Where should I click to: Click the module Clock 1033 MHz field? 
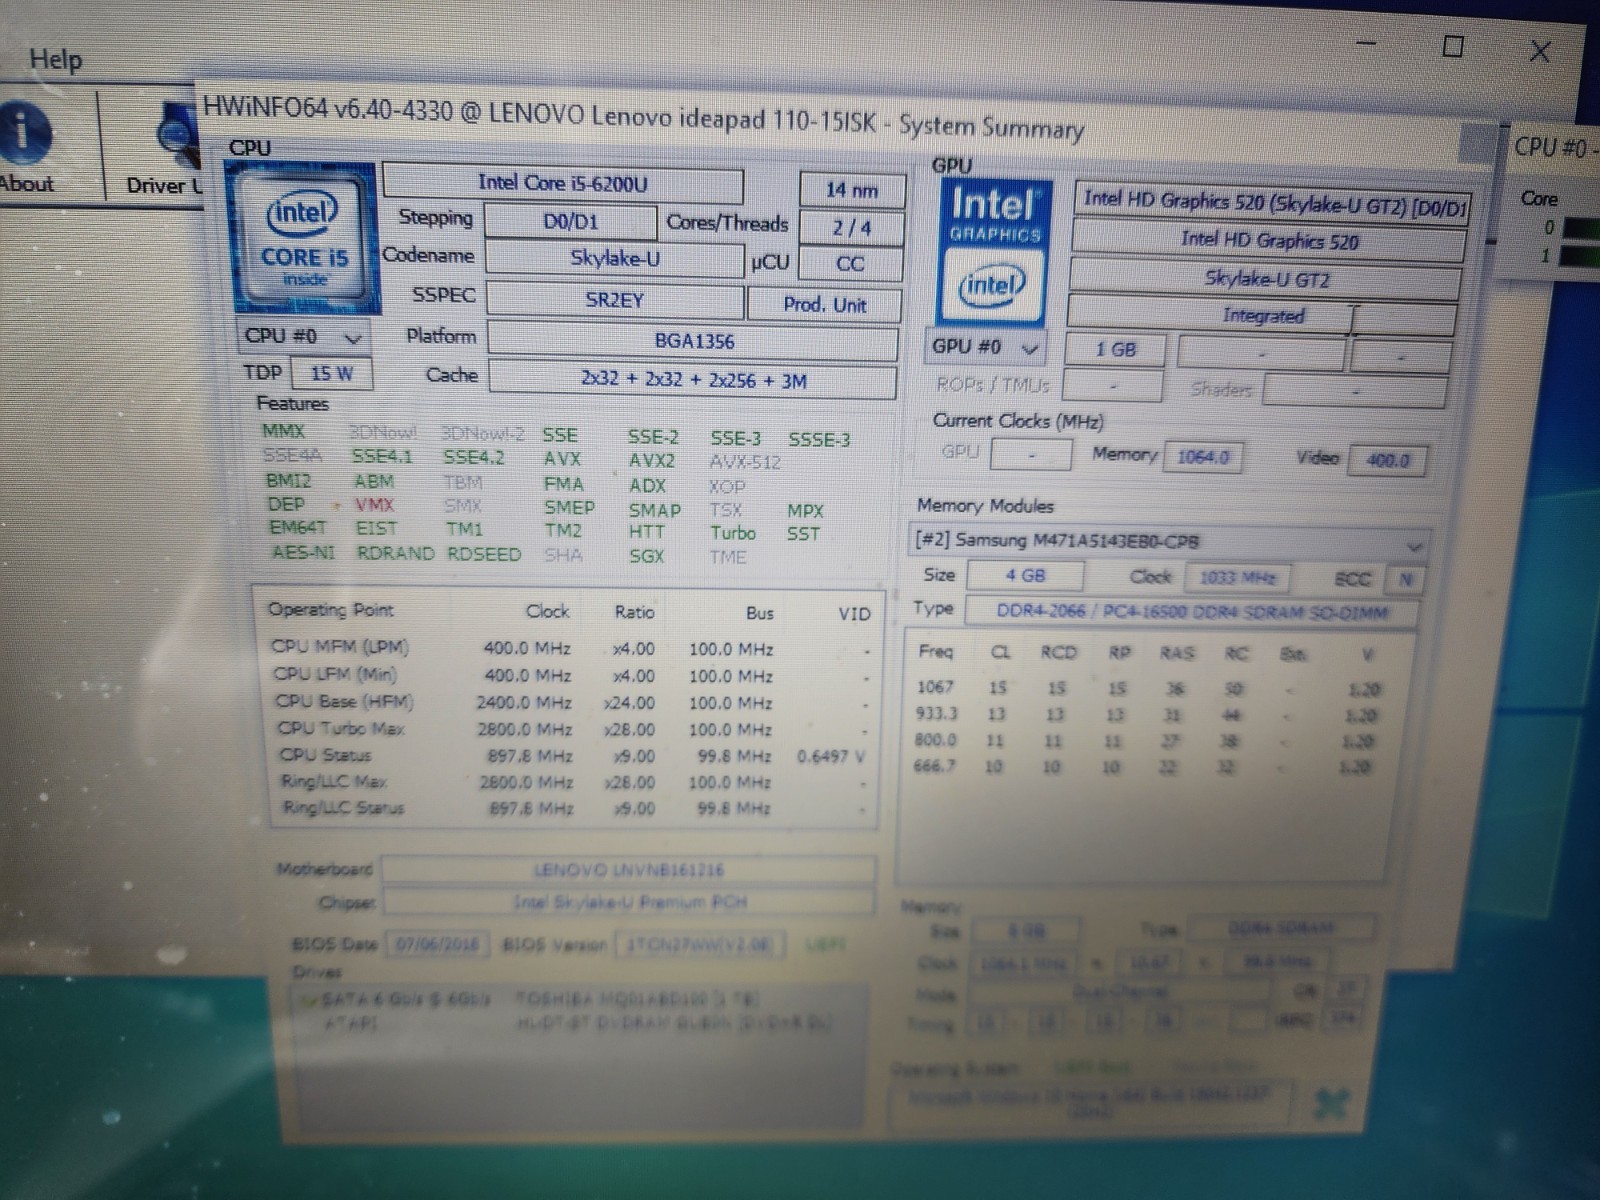coord(1237,578)
